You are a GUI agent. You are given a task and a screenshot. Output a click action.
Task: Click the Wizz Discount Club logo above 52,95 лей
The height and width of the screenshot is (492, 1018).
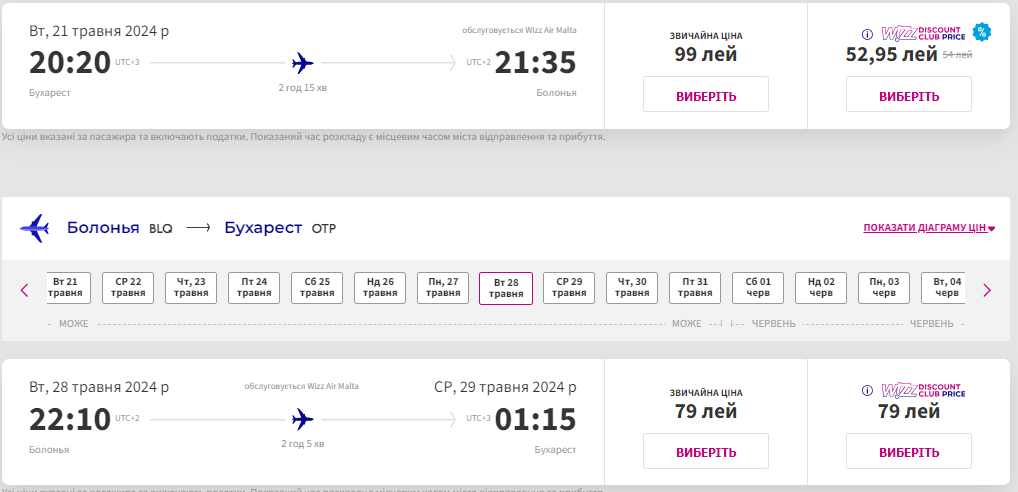point(922,32)
